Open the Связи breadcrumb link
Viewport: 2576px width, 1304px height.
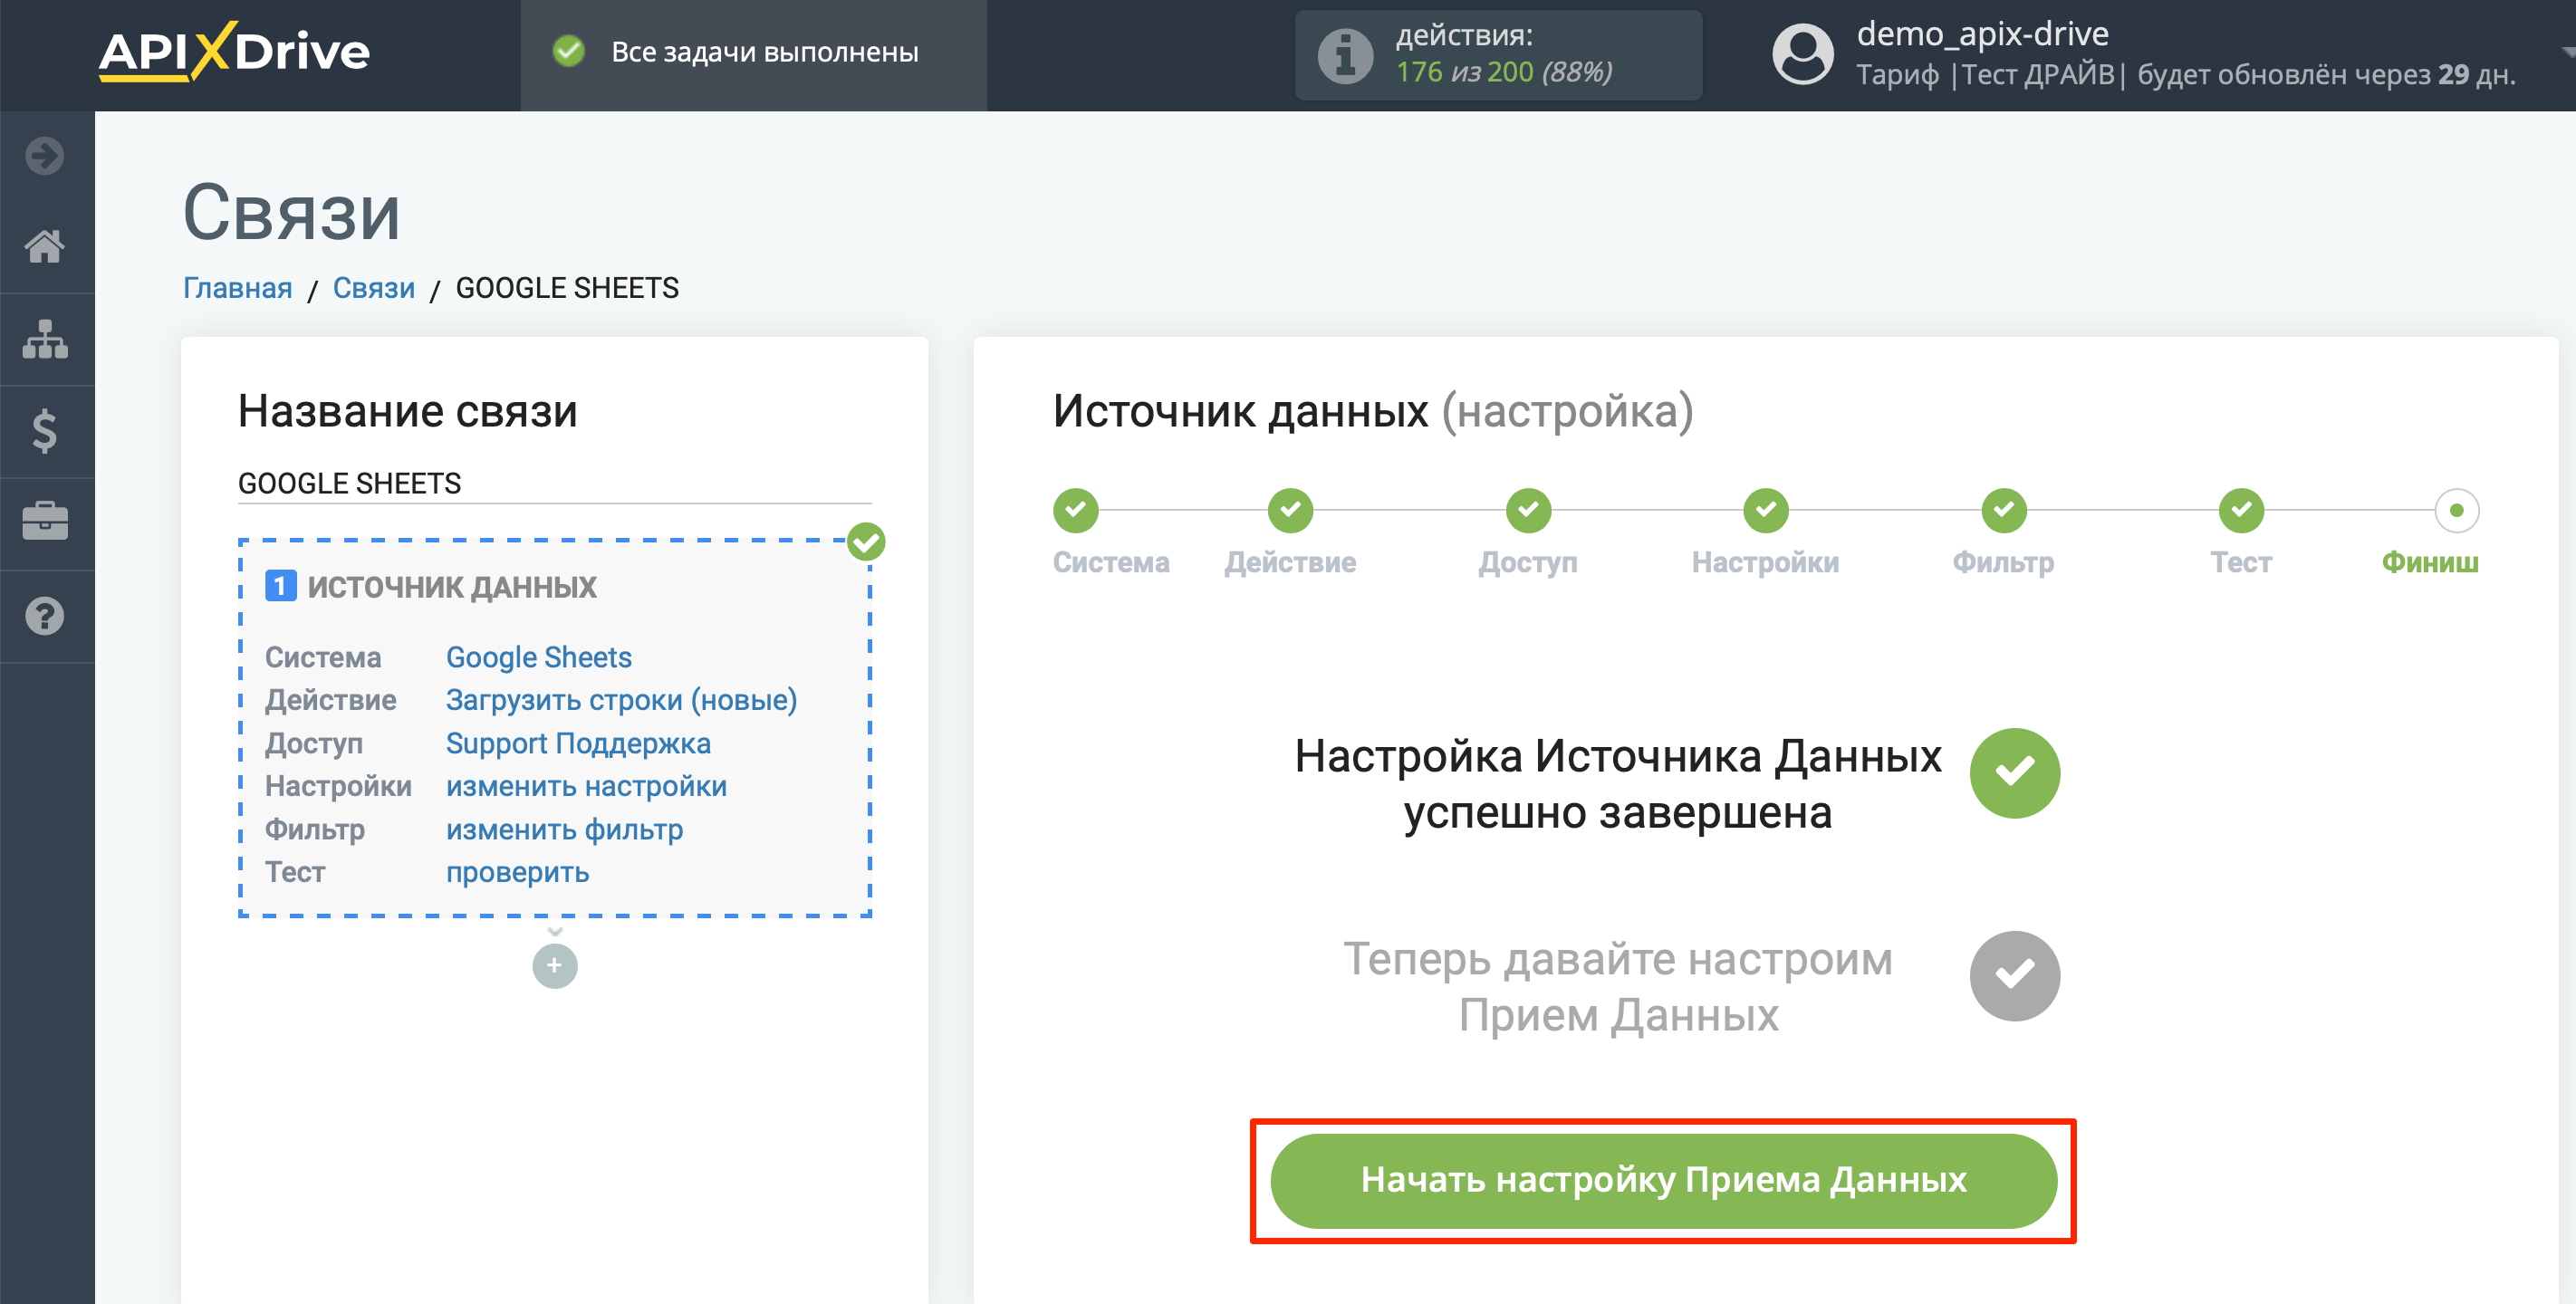[x=373, y=288]
